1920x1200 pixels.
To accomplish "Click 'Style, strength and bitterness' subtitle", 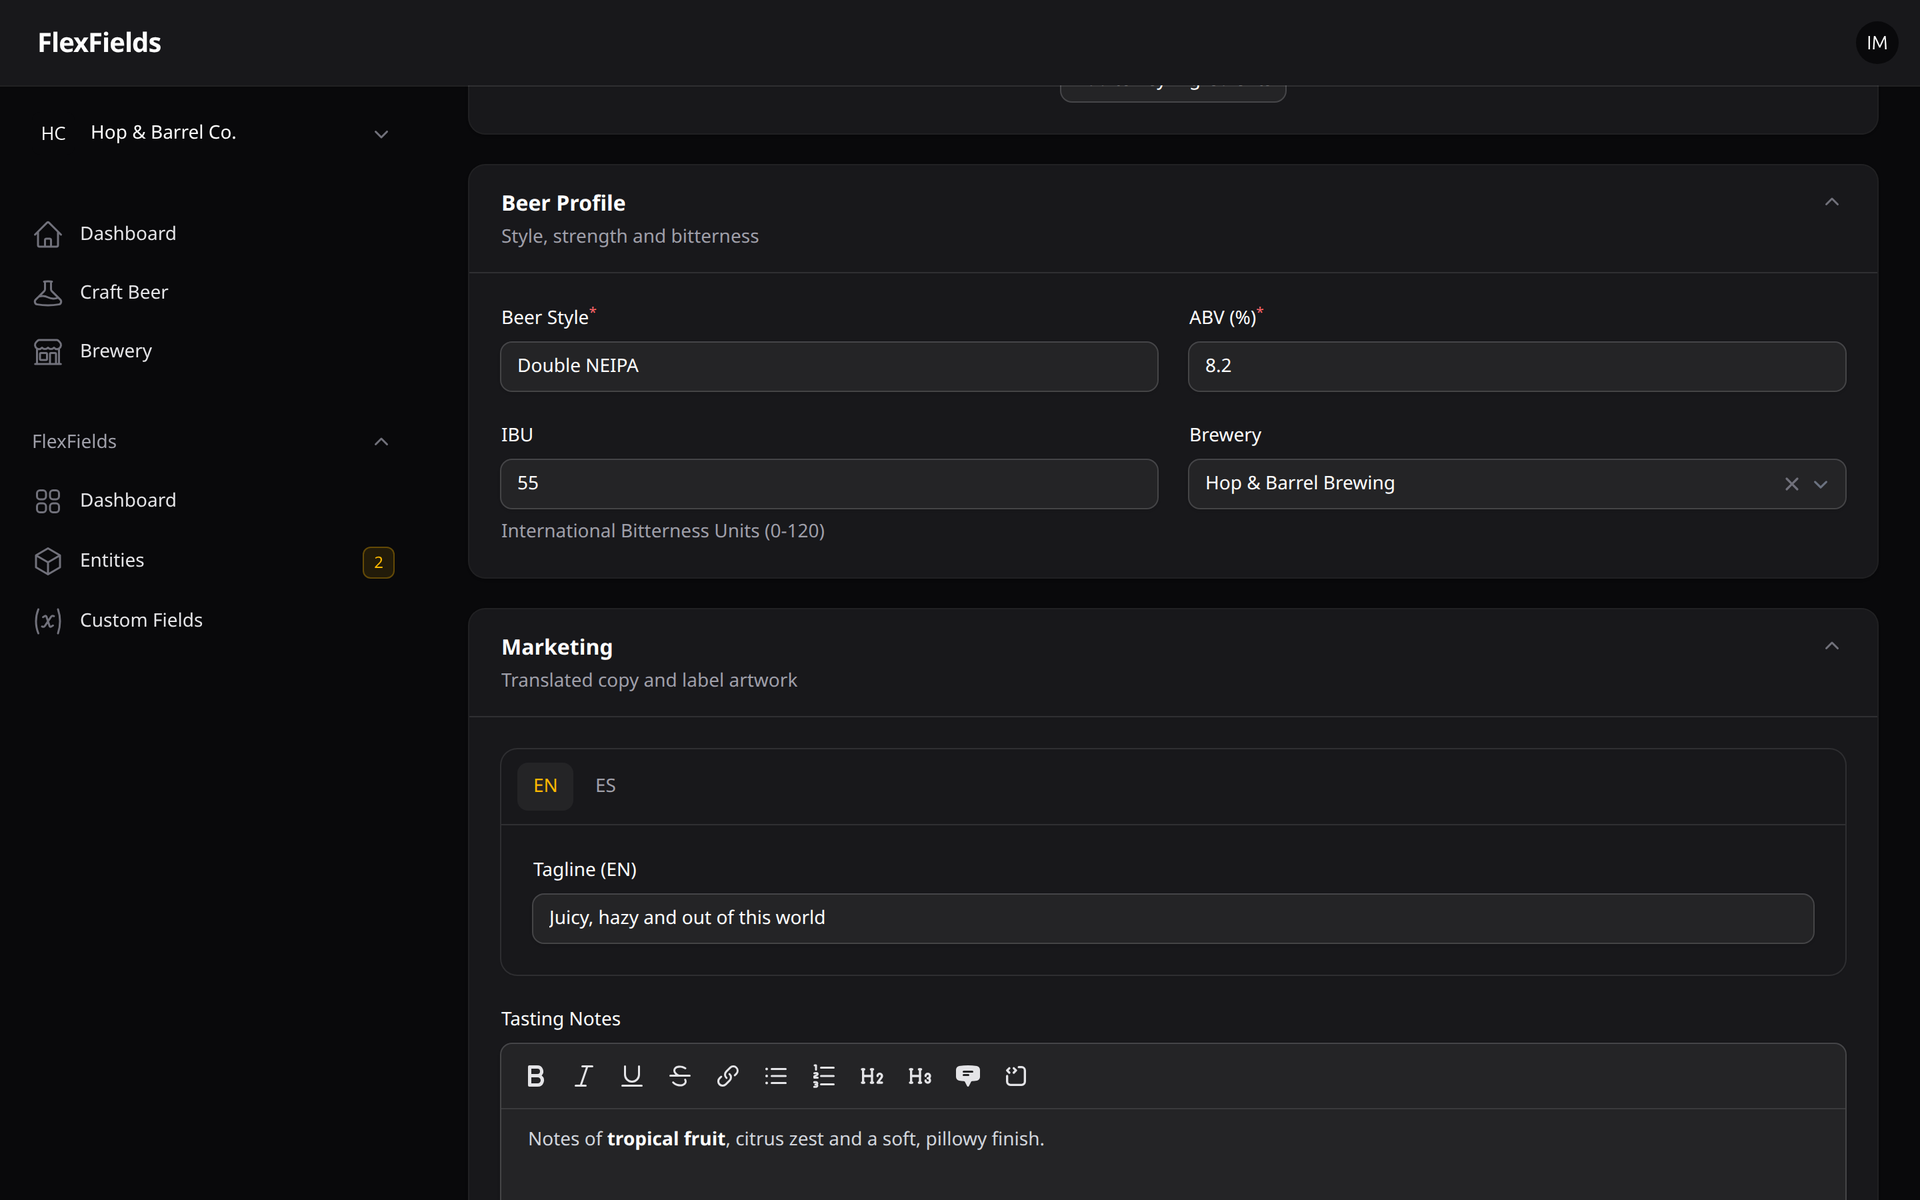I will [630, 236].
